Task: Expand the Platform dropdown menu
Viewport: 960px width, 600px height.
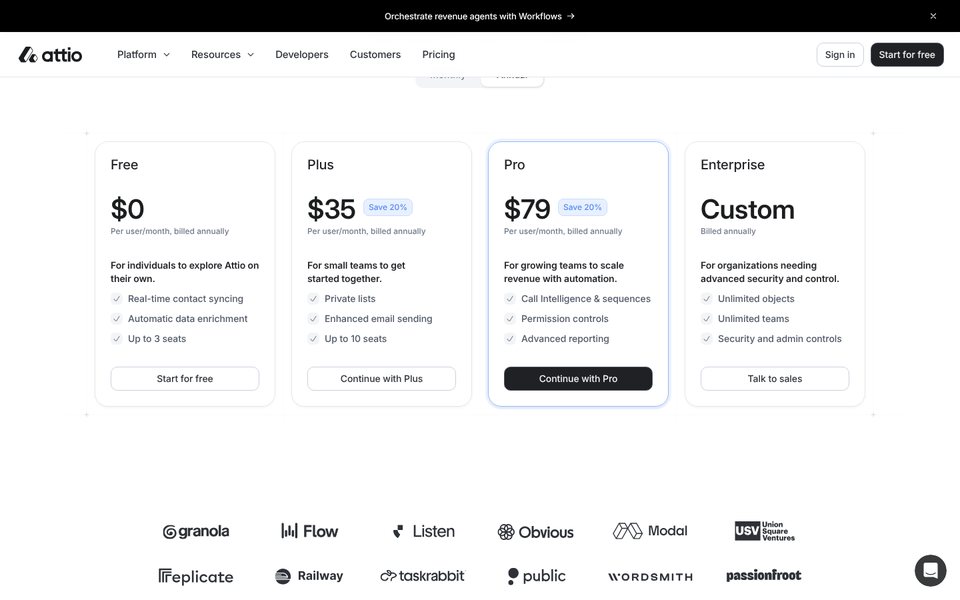Action: pos(143,54)
